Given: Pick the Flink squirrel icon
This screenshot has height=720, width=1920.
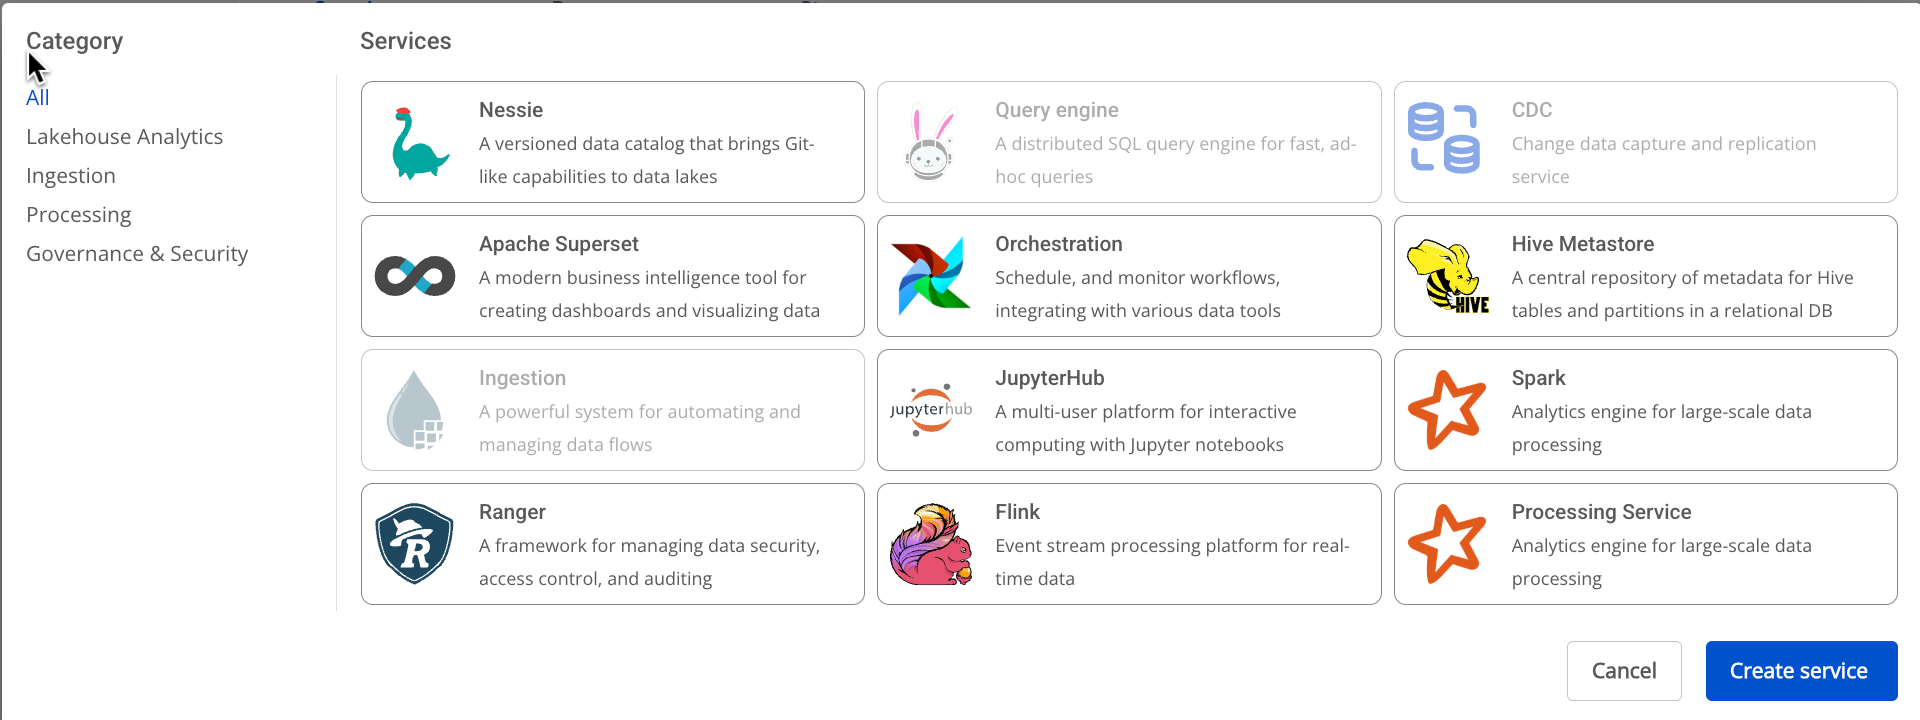Looking at the screenshot, I should [x=931, y=544].
